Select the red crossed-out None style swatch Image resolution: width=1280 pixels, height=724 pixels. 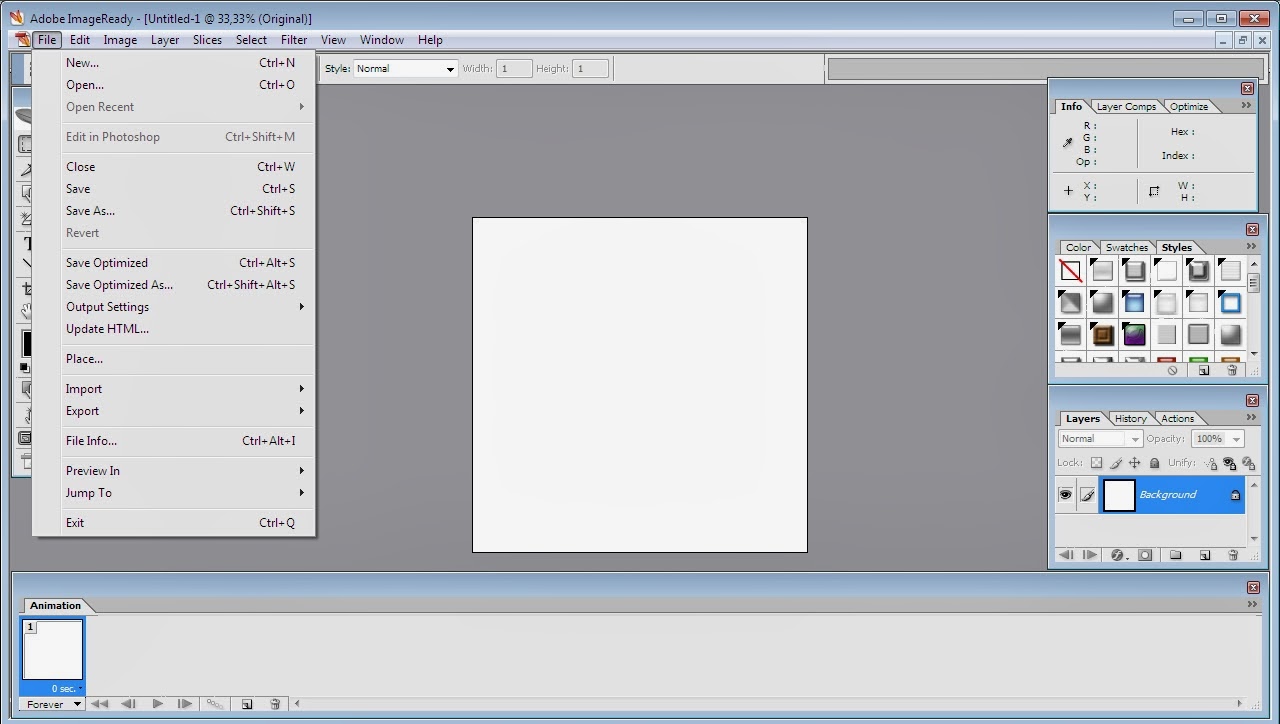[x=1070, y=270]
